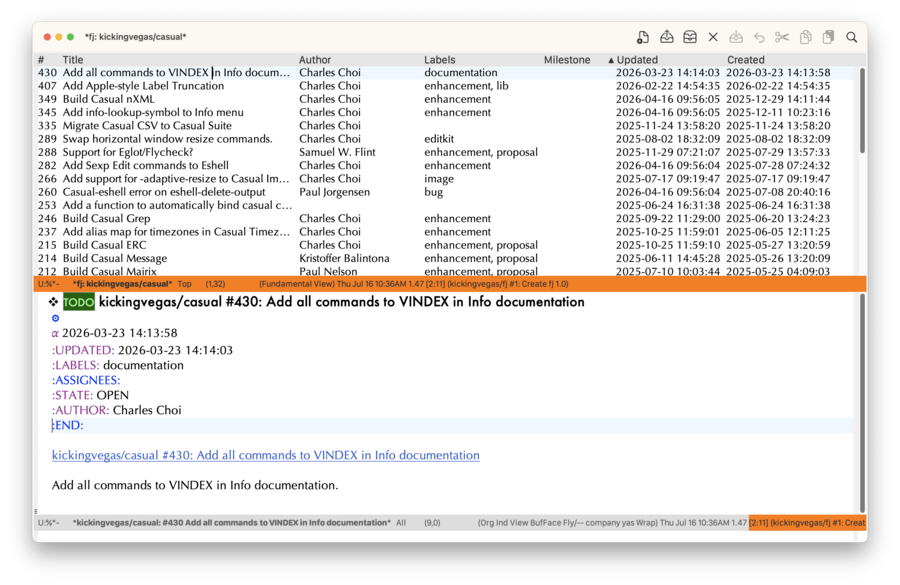
Task: Click the open file tray icon
Action: (666, 37)
